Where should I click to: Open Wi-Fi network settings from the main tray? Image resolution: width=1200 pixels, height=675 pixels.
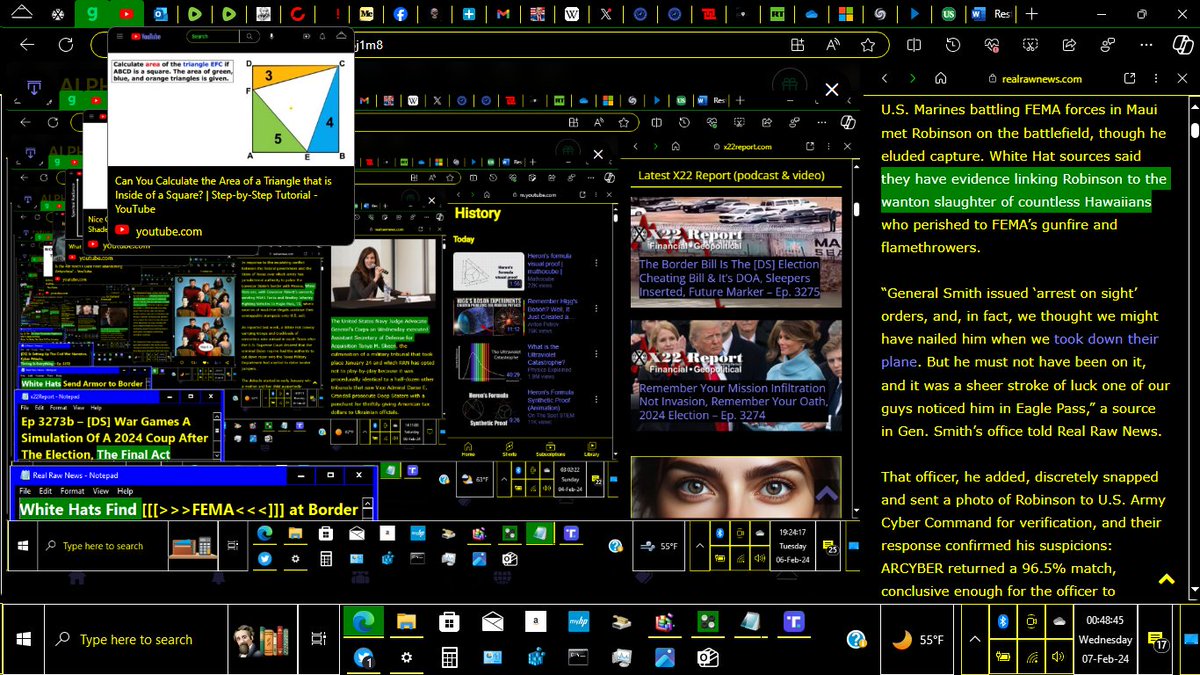(1031, 657)
